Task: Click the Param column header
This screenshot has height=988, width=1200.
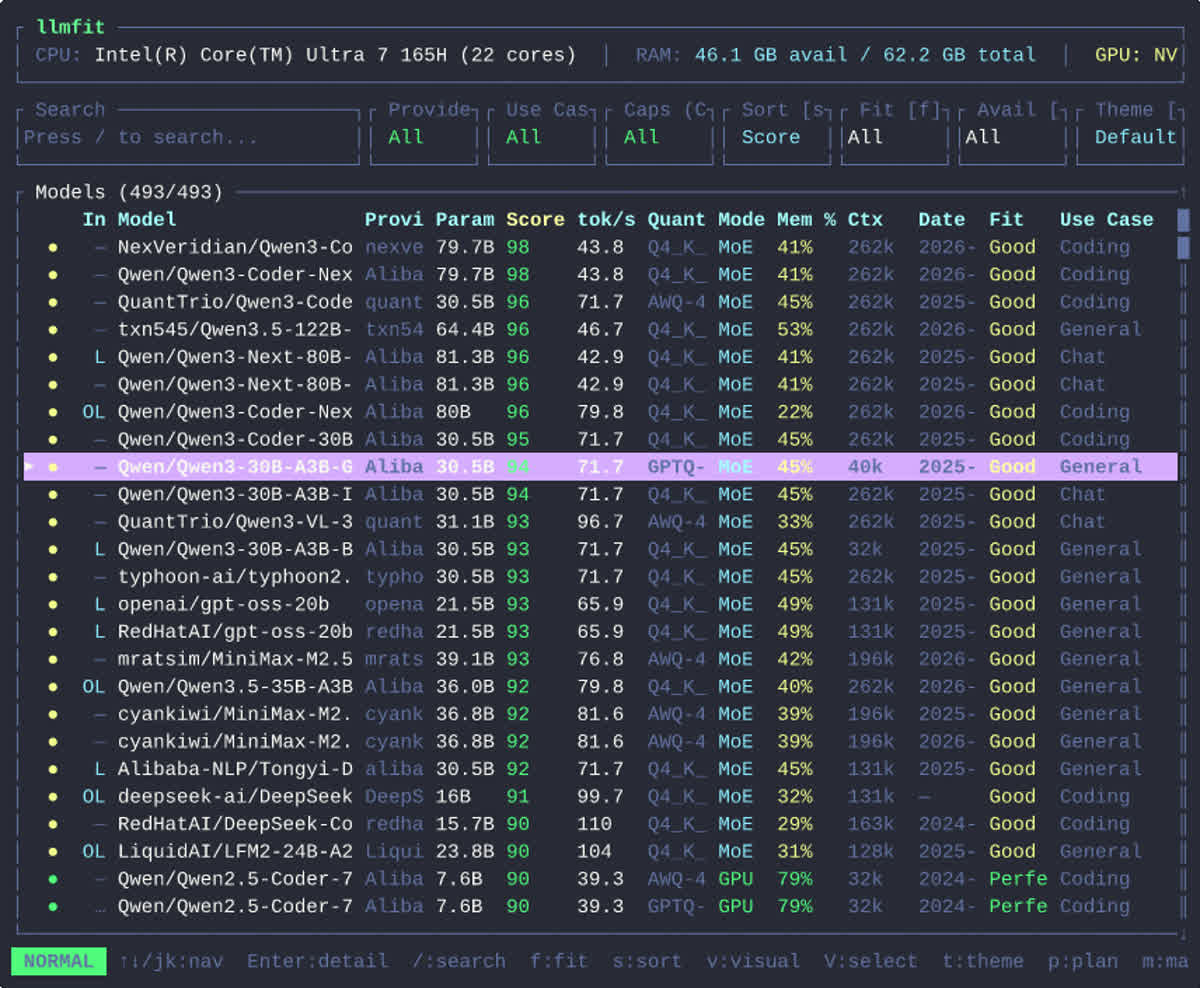Action: coord(465,220)
